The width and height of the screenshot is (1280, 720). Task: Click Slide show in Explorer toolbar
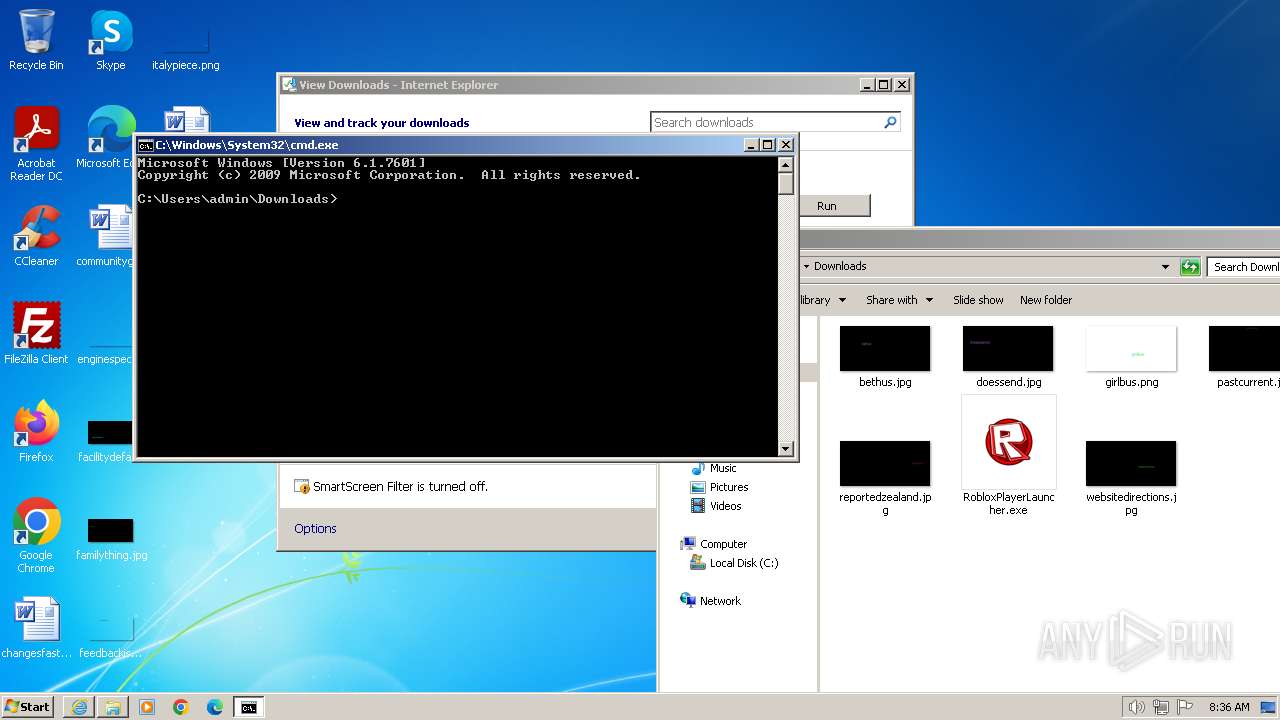(x=978, y=300)
